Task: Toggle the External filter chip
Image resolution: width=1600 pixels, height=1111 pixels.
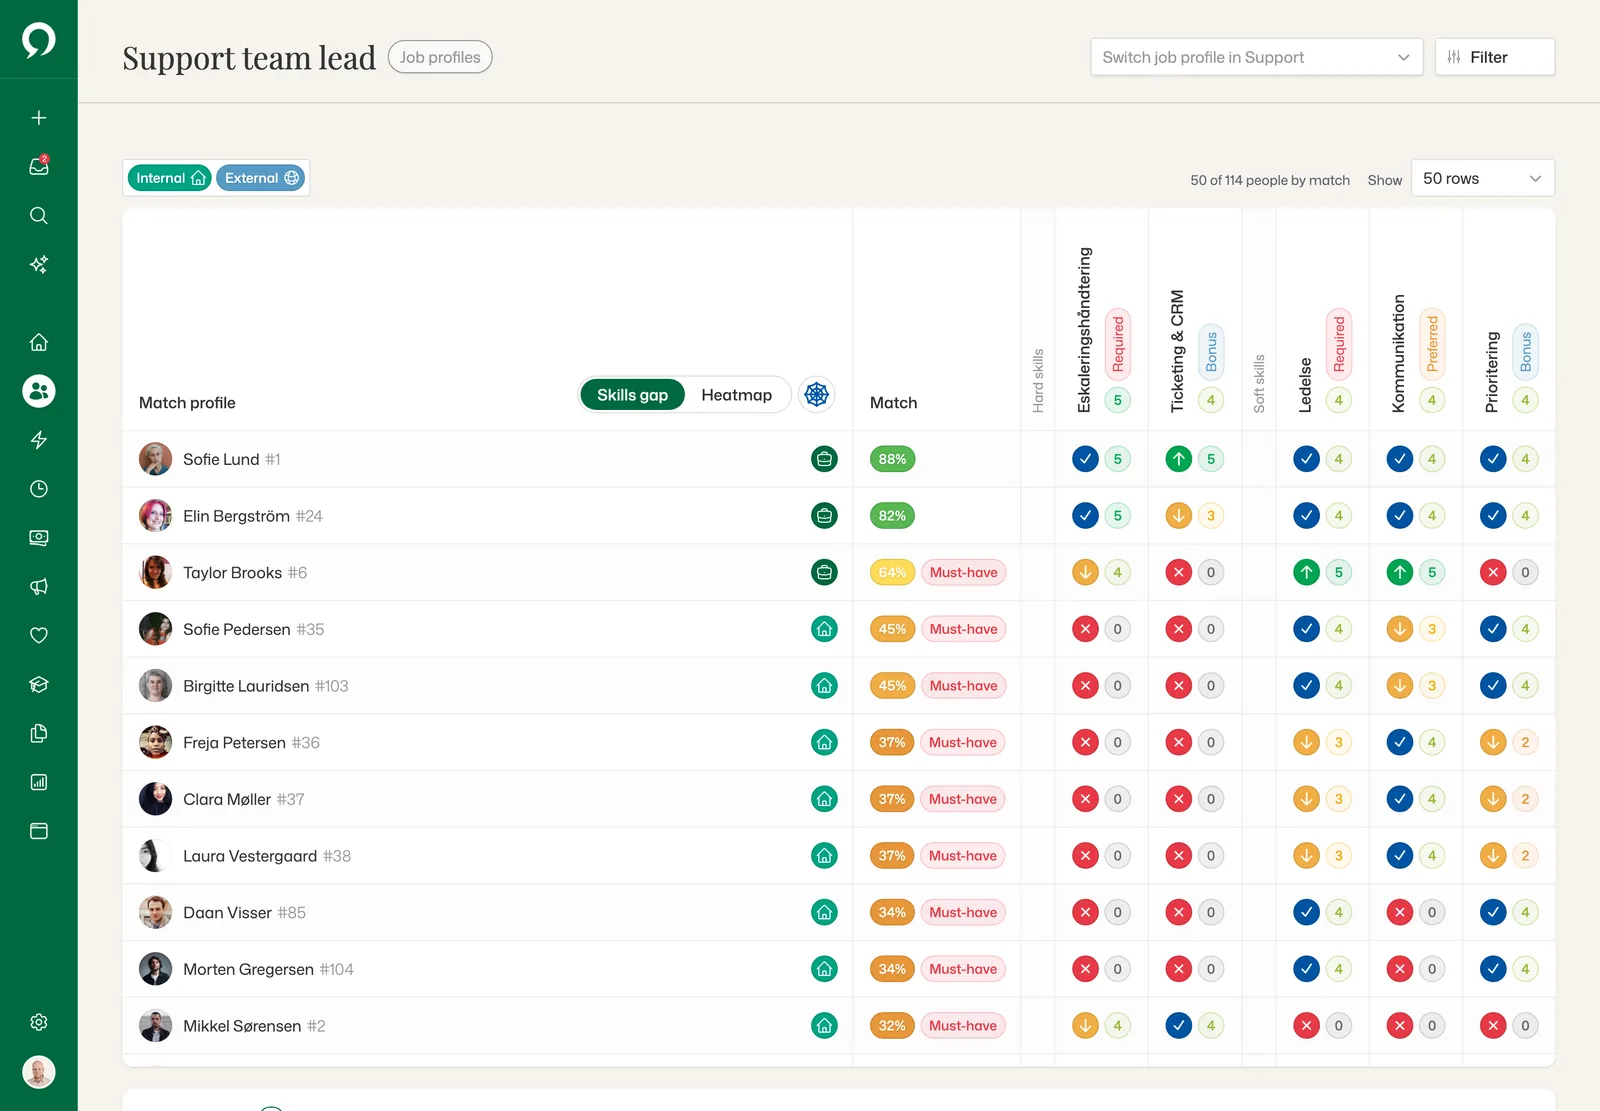Action: point(261,178)
